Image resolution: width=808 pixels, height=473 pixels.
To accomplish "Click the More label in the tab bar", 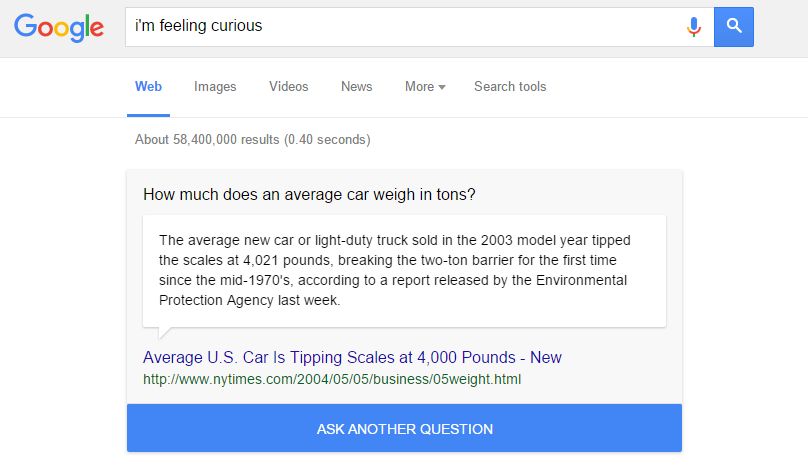I will [419, 87].
